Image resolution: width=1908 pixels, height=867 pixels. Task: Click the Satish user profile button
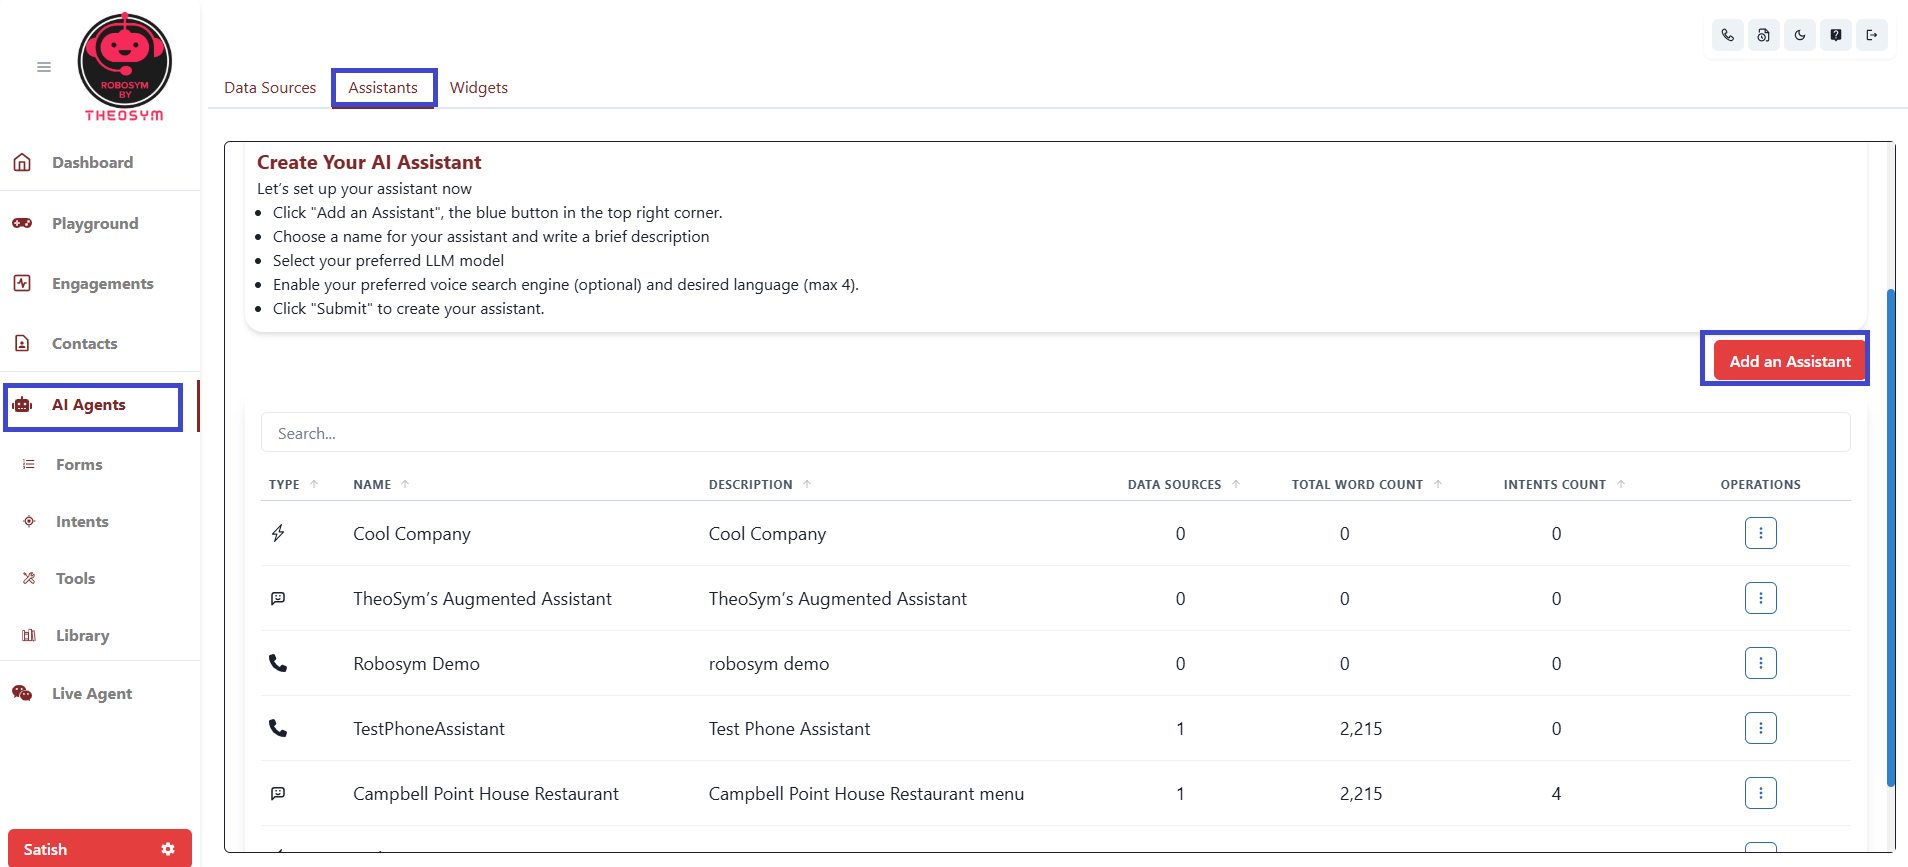pos(100,848)
